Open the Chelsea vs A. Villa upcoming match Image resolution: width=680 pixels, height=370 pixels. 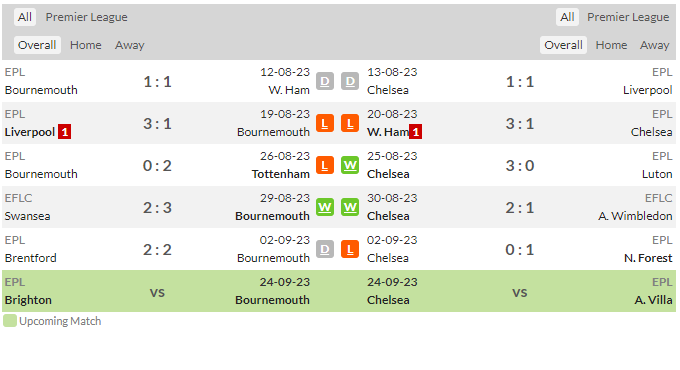[520, 291]
